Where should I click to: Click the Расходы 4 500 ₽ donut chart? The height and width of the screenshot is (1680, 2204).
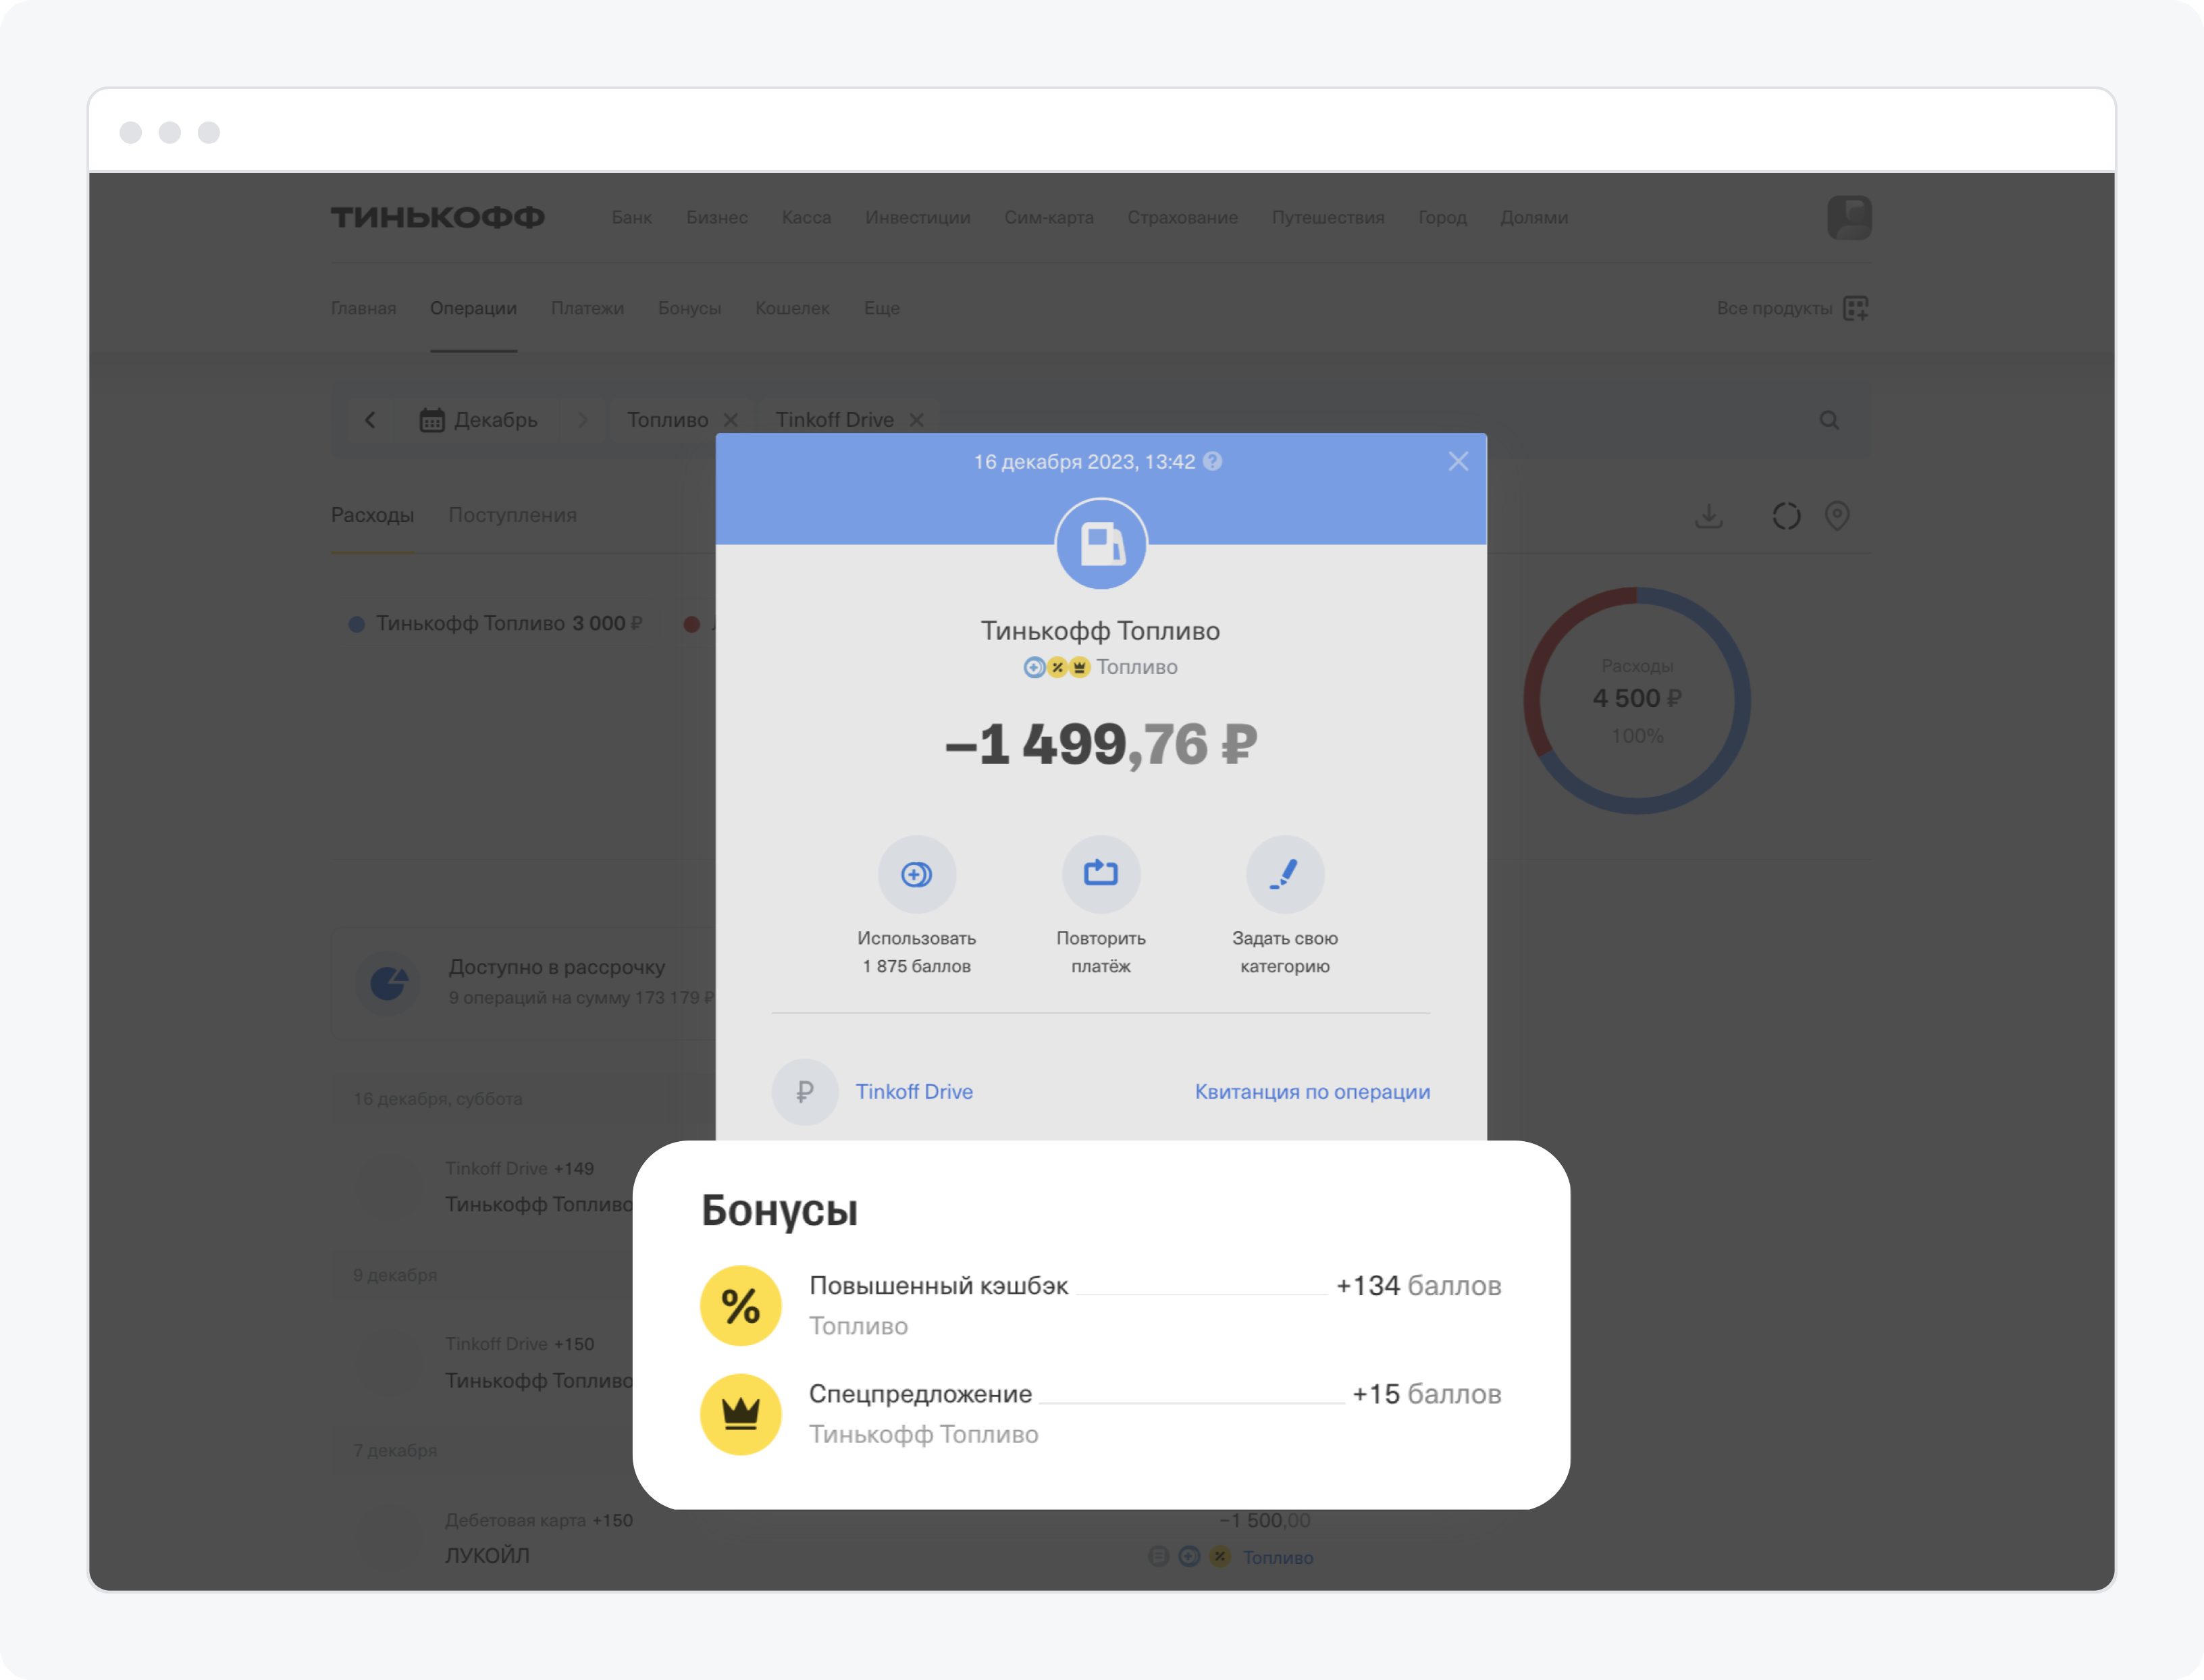[x=1637, y=700]
